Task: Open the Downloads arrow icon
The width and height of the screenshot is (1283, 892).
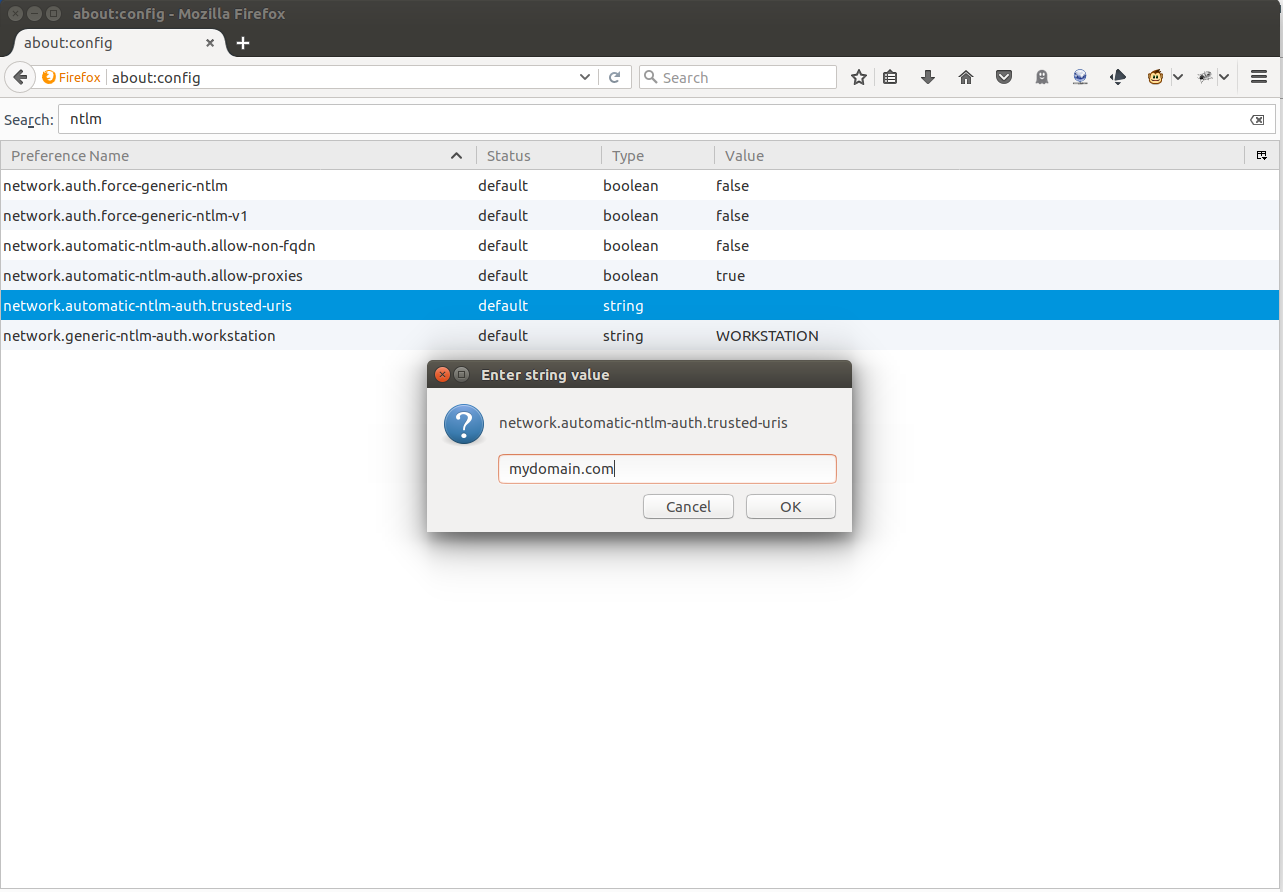Action: pos(927,76)
